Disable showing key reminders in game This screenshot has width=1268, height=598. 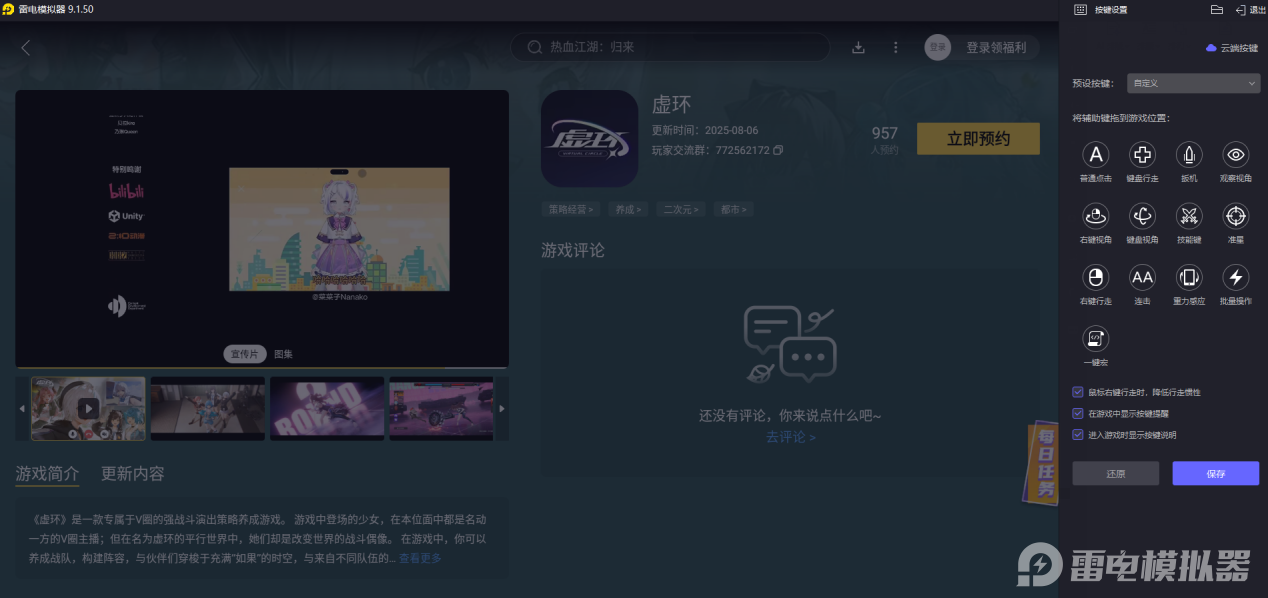[1077, 413]
